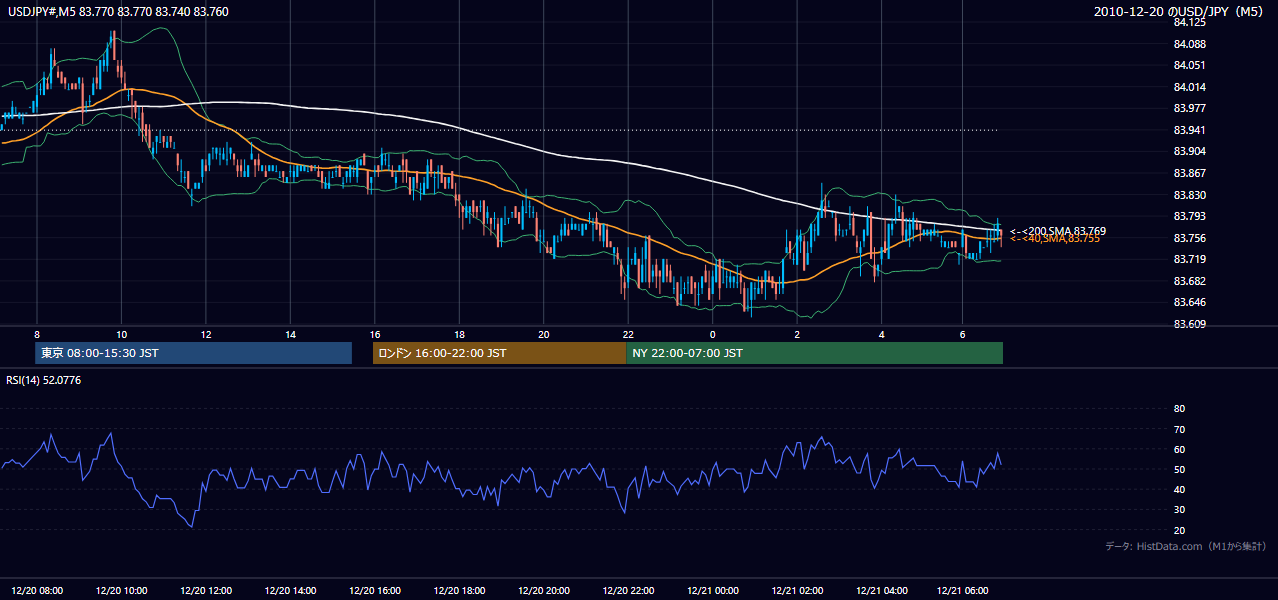Click the 12/20 18:00 time label

(460, 591)
